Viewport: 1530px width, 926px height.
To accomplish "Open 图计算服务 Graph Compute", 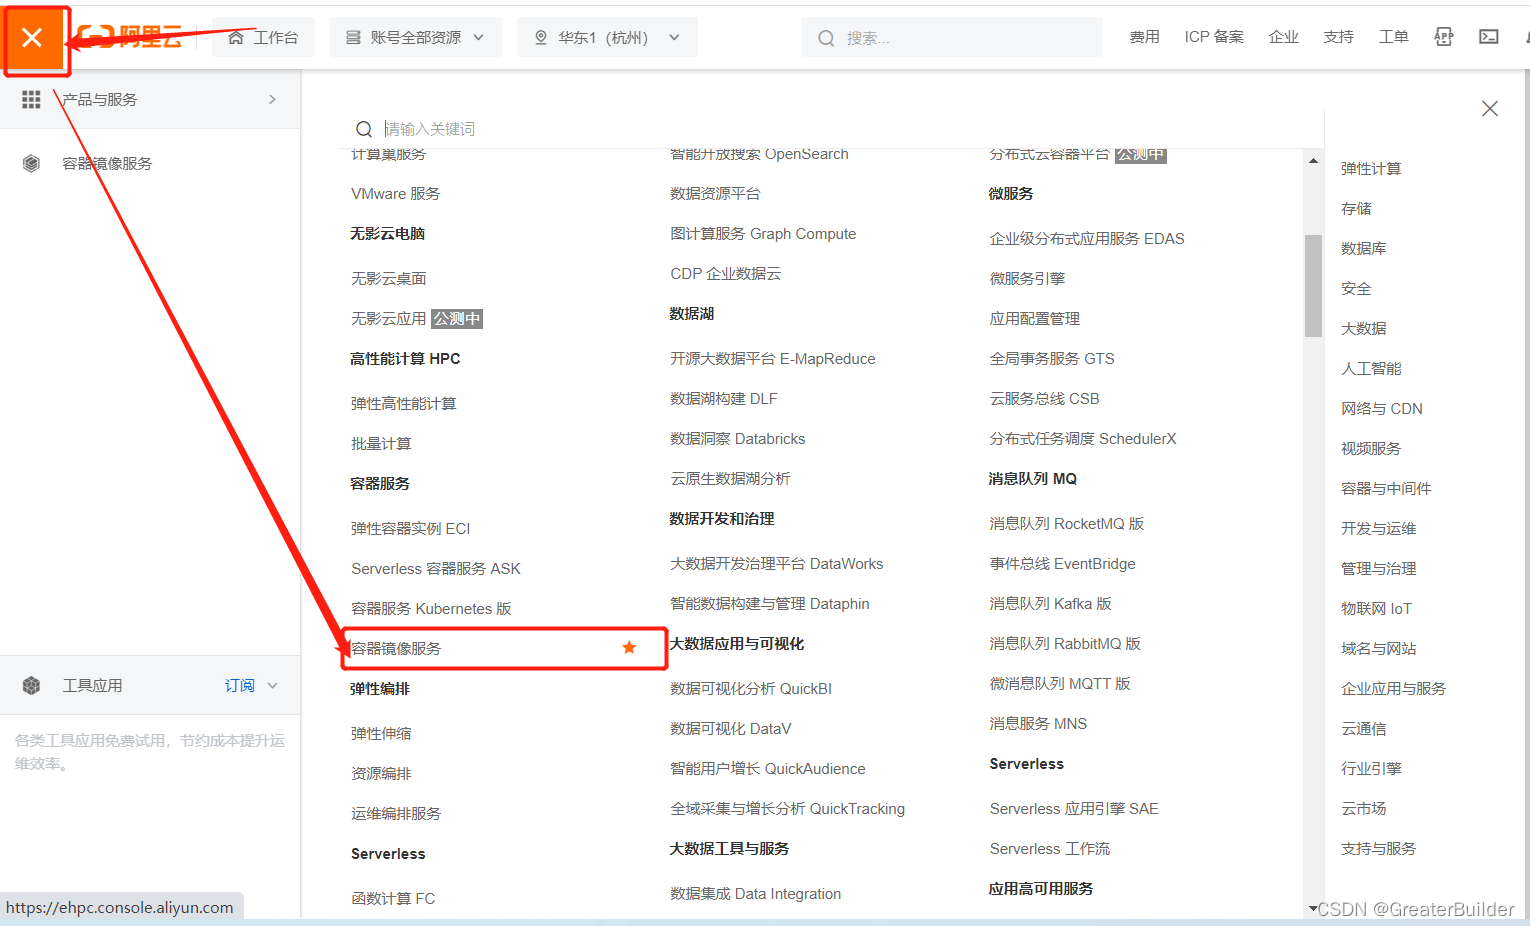I will 763,233.
